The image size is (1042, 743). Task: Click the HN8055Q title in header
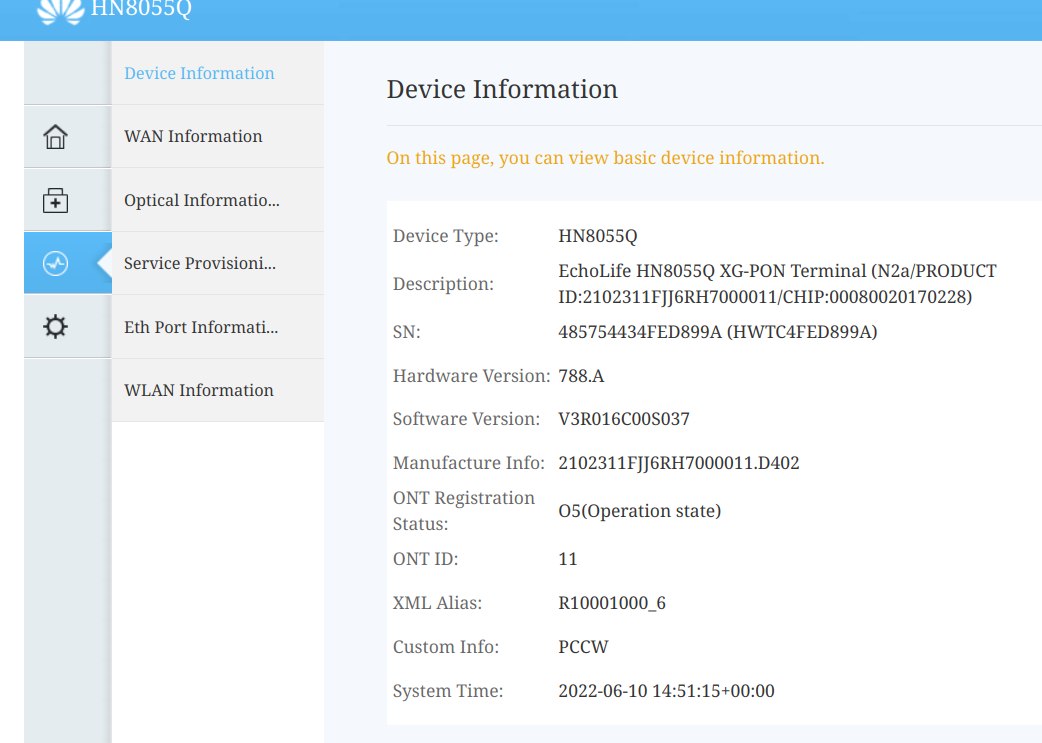tap(141, 9)
